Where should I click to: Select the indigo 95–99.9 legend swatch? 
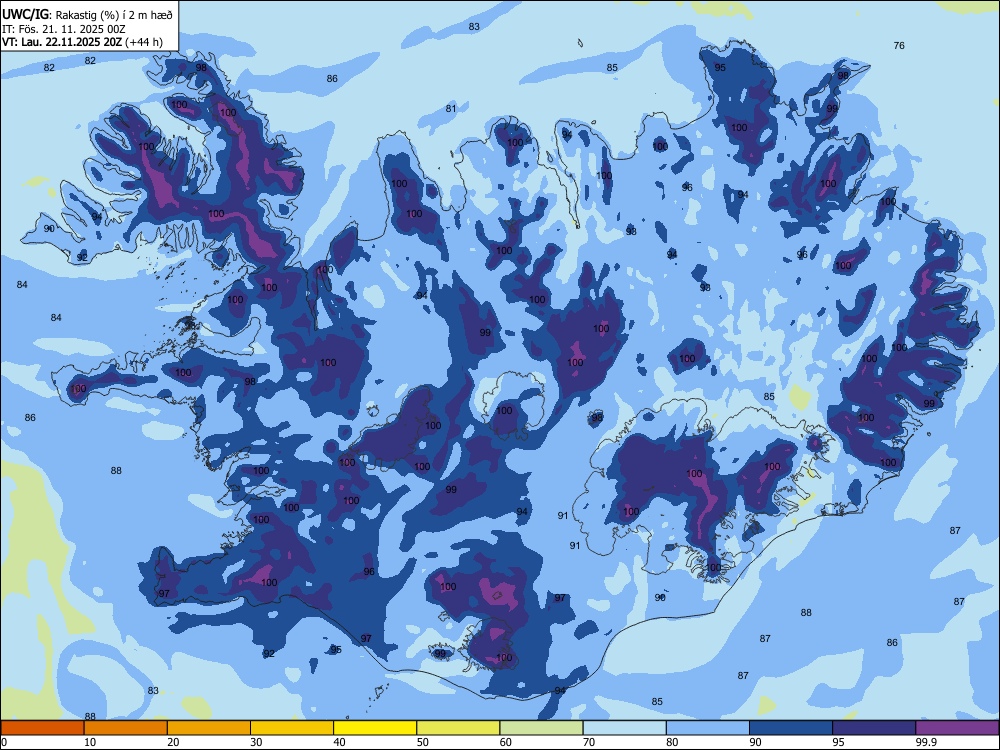(874, 728)
